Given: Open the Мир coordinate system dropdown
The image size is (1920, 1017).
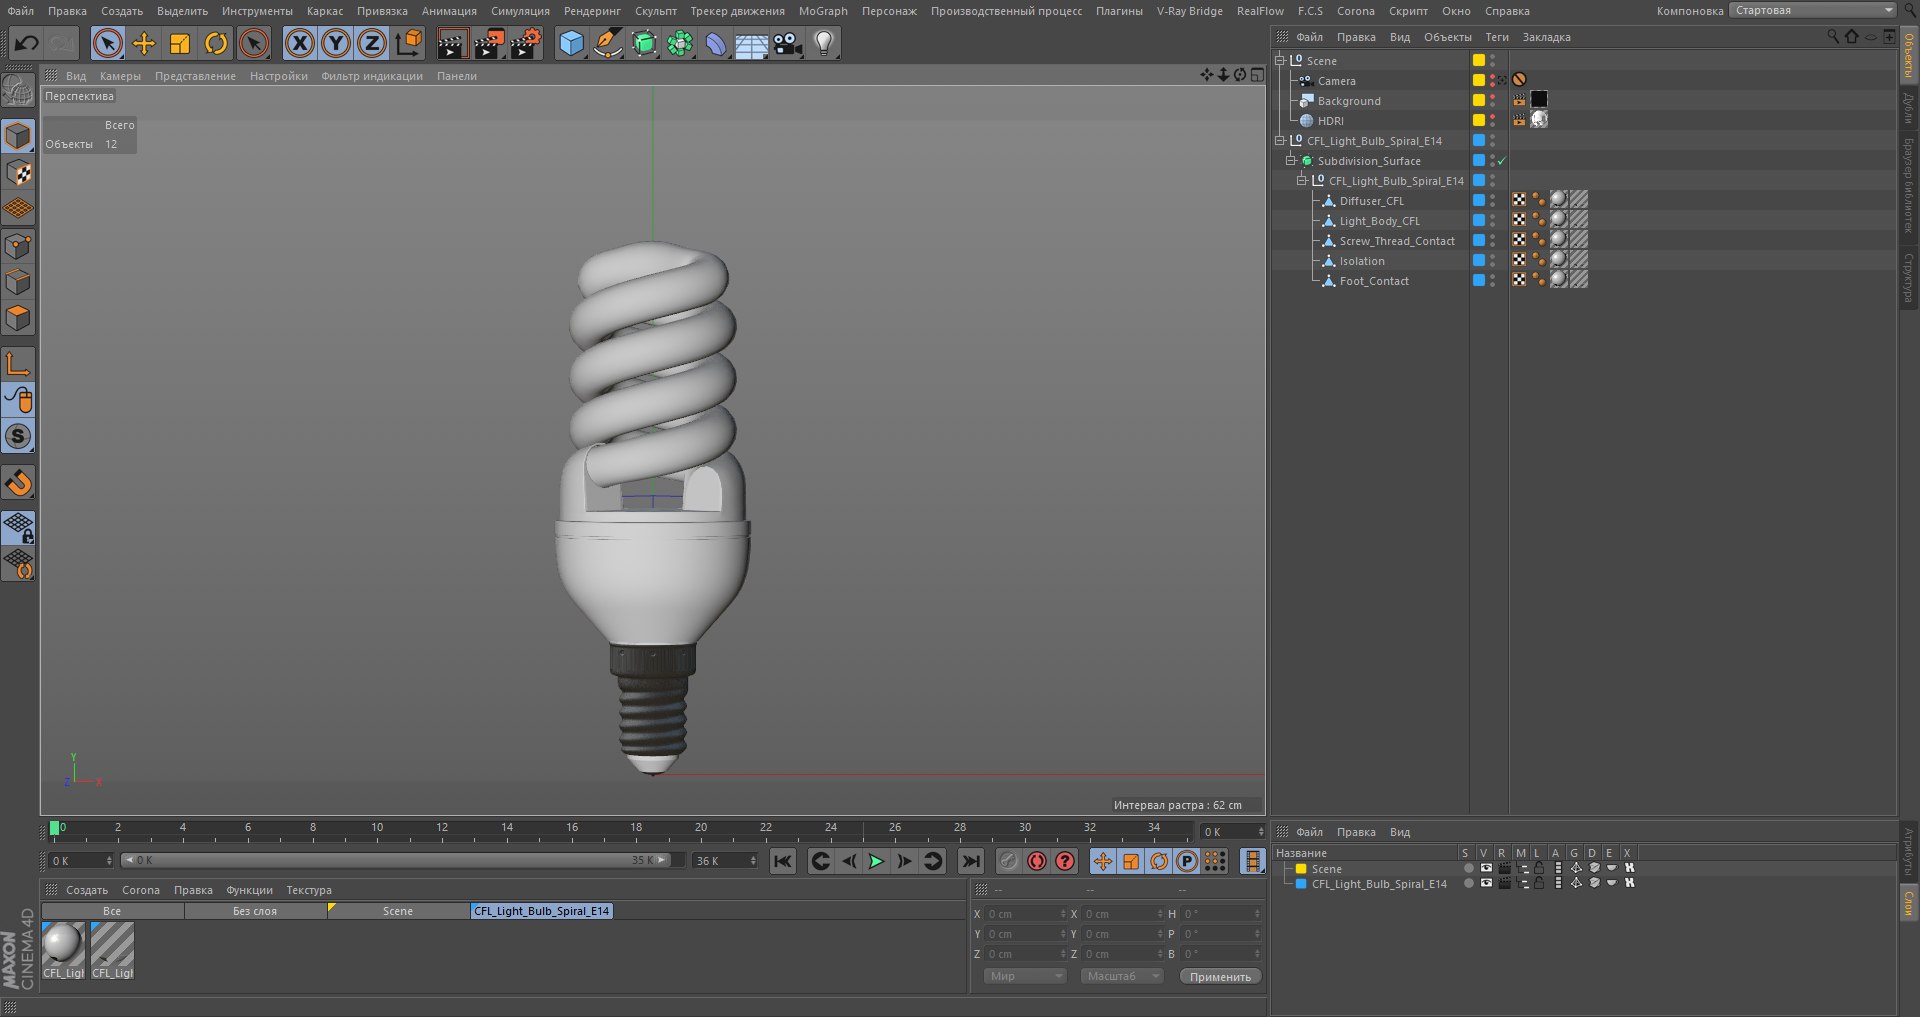Looking at the screenshot, I should pos(1025,976).
